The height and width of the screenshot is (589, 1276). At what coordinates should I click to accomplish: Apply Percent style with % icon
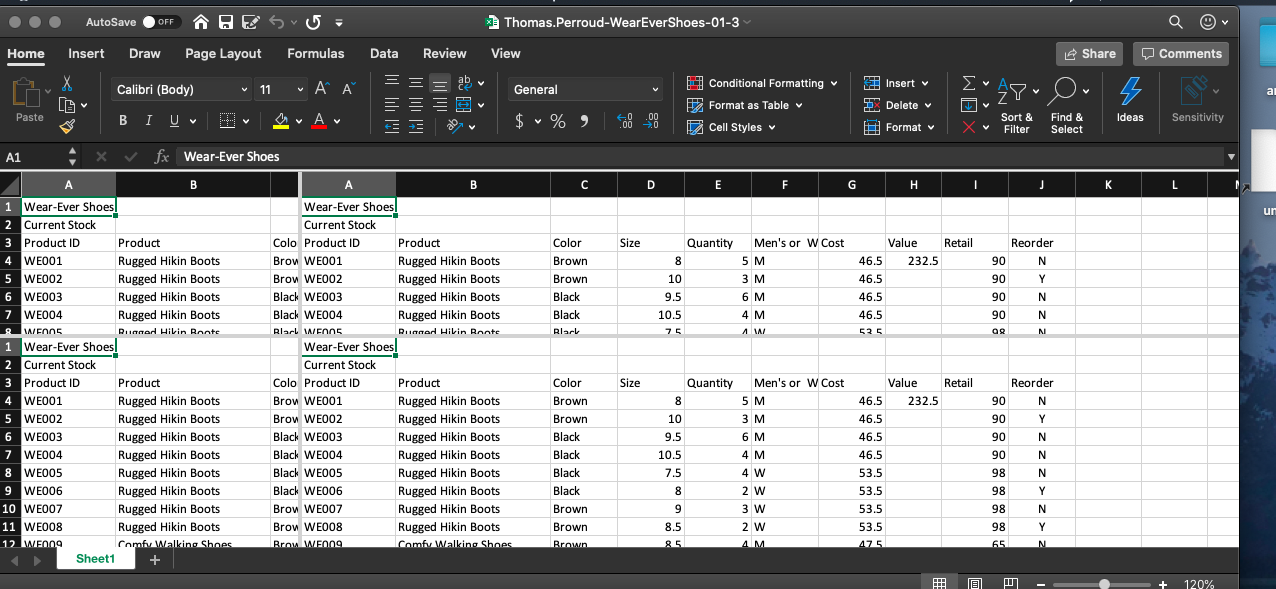(x=558, y=121)
